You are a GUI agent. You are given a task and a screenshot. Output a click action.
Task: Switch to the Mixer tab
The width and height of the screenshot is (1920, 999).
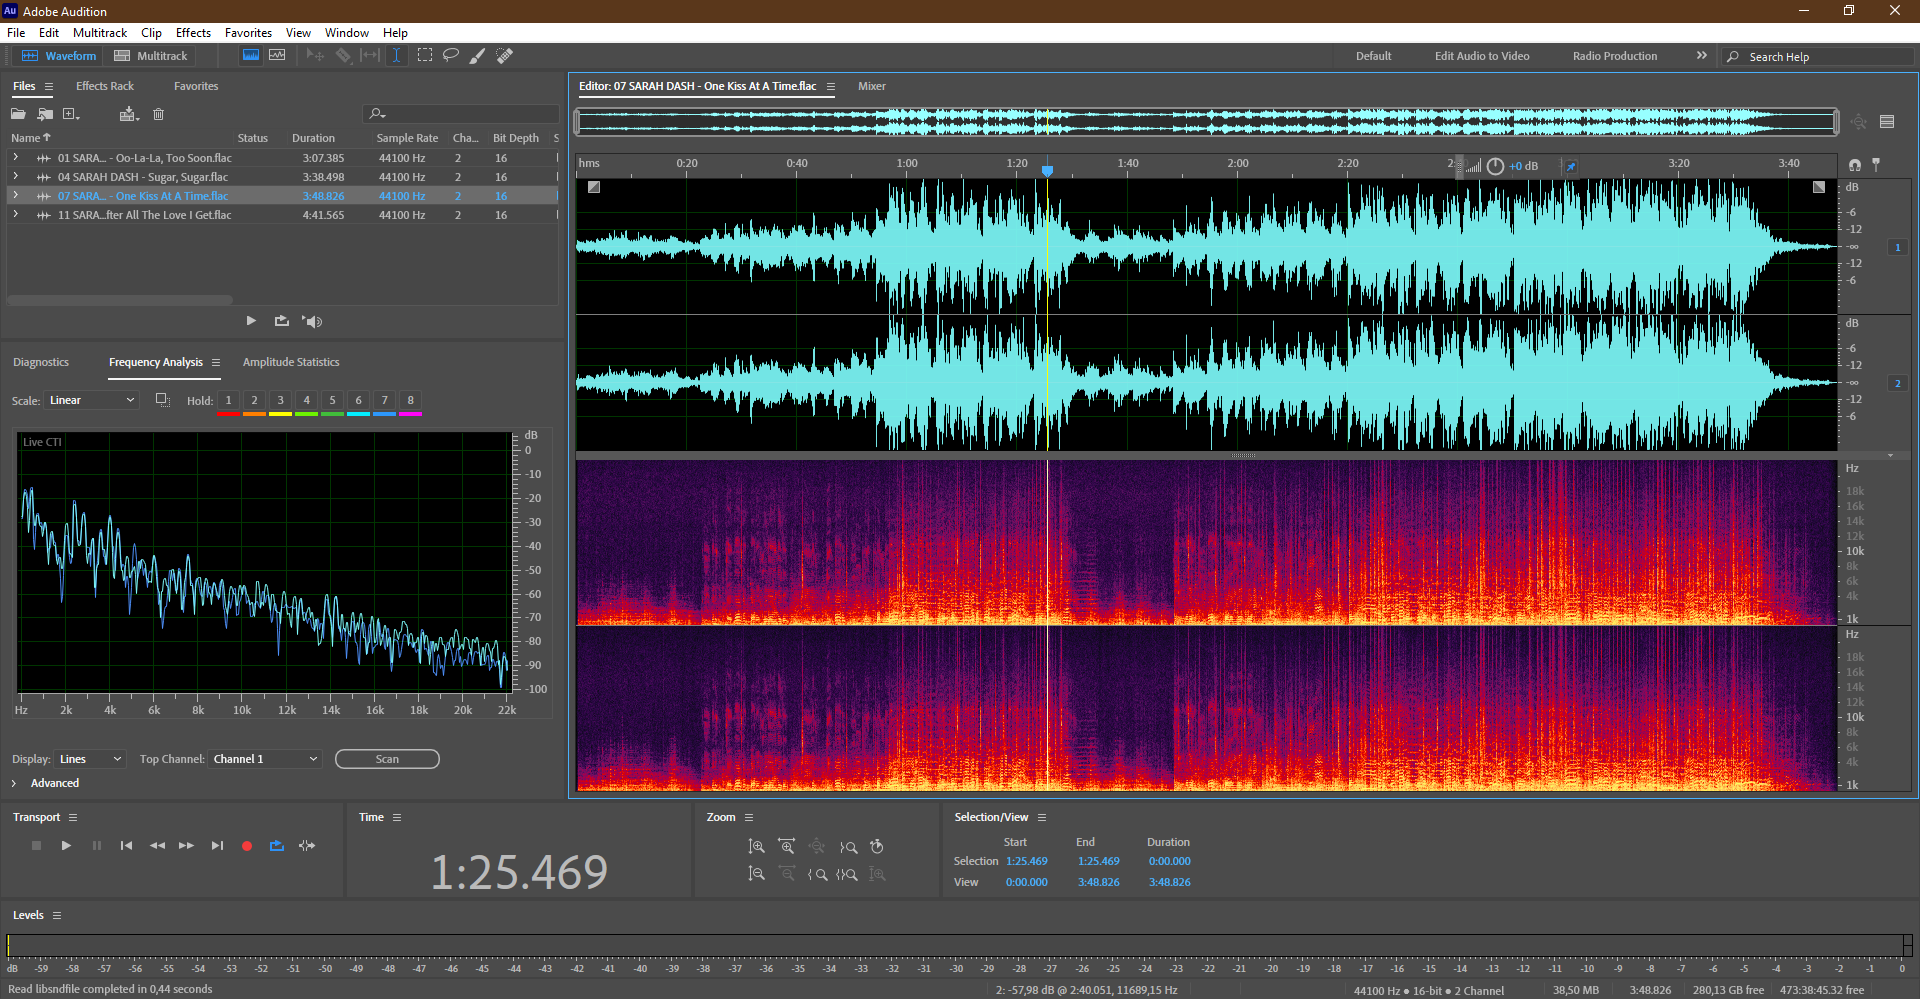tap(872, 86)
